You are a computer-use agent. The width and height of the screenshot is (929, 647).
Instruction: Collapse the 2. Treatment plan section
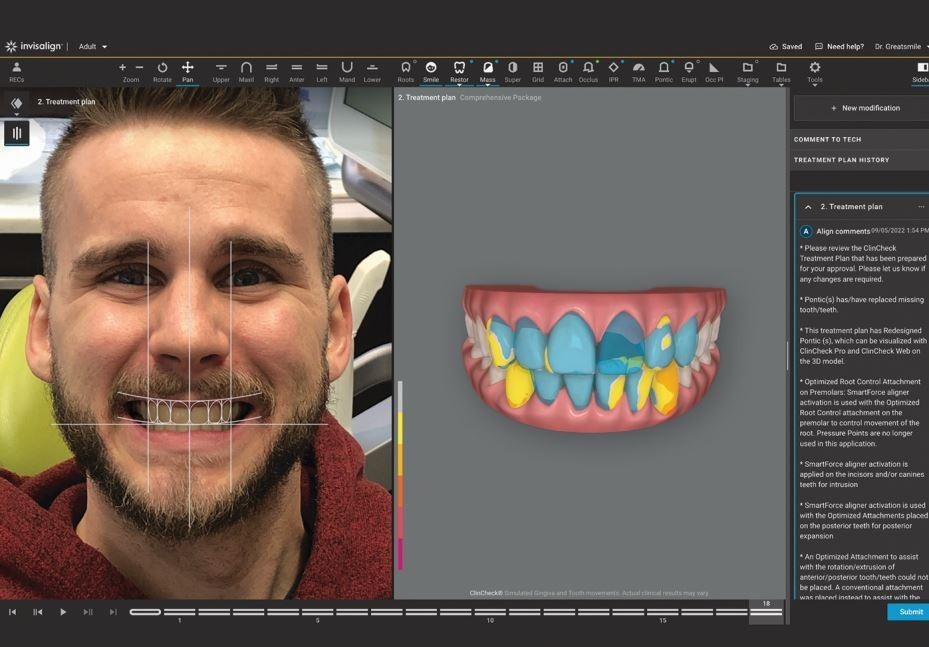[x=808, y=207]
